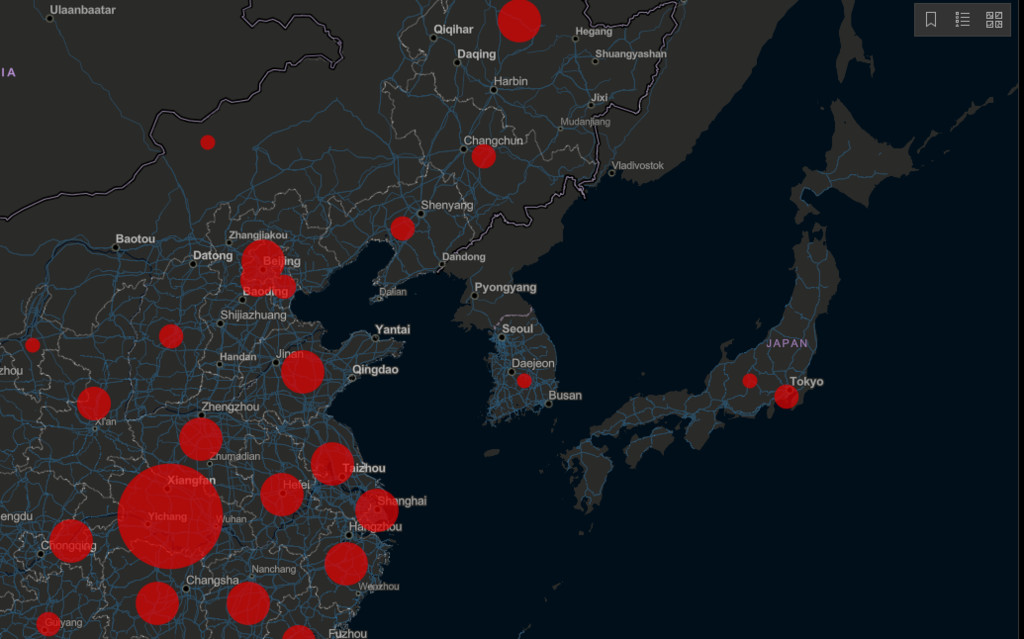This screenshot has height=639, width=1024.
Task: Click the red circle beside Jinan
Action: pos(303,373)
